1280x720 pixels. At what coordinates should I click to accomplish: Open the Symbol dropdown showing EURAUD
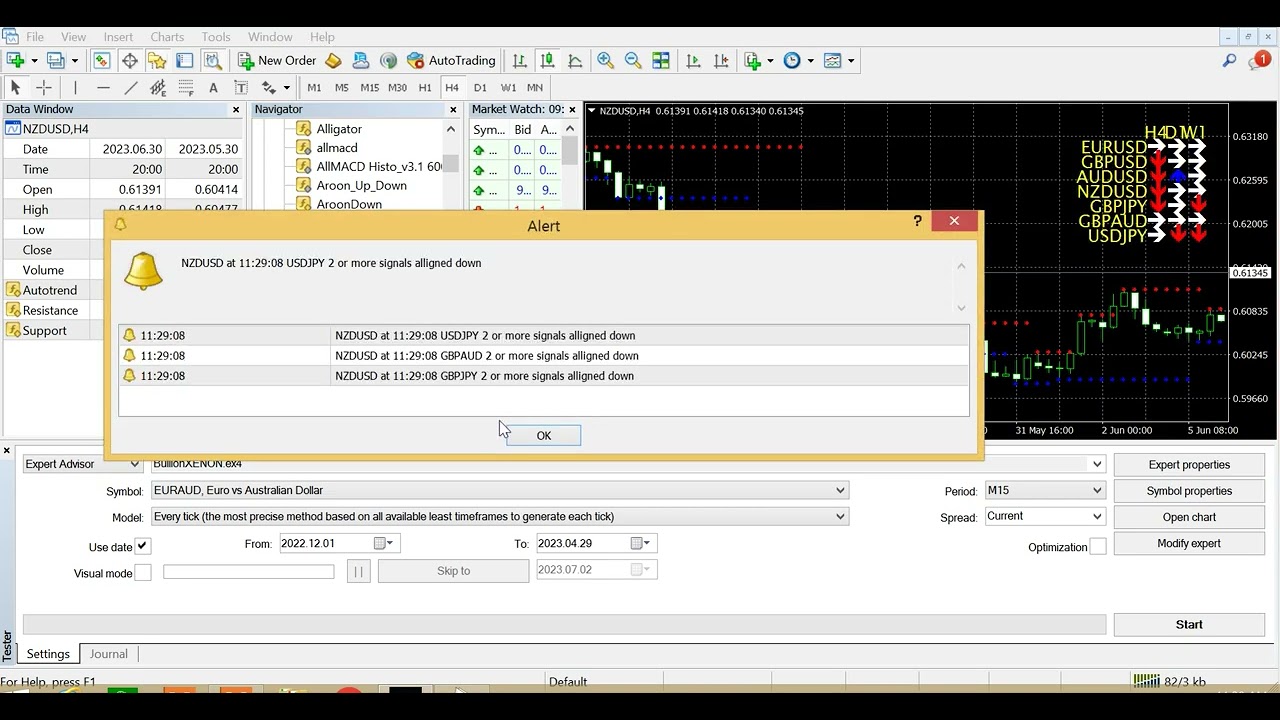[499, 490]
